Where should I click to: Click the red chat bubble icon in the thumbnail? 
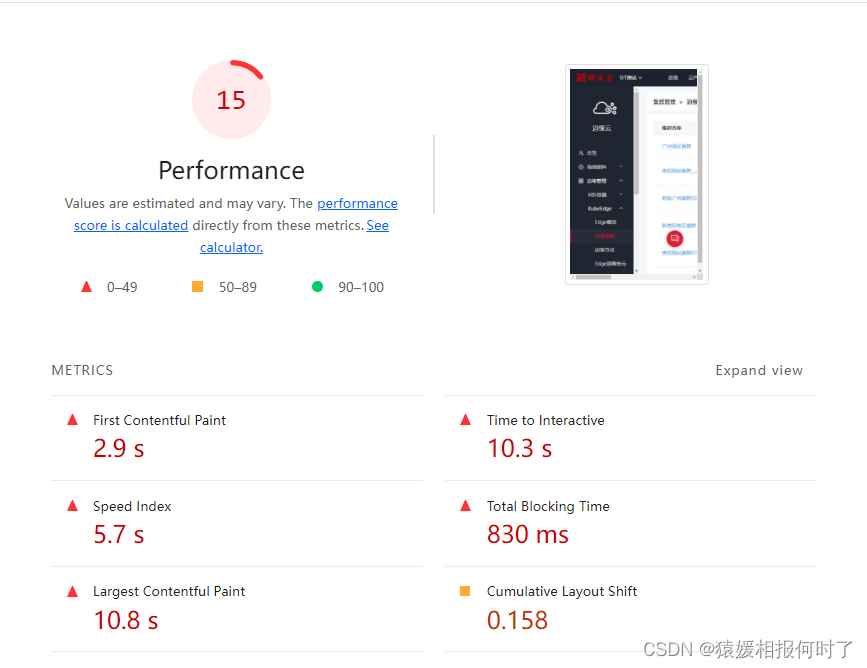(675, 238)
